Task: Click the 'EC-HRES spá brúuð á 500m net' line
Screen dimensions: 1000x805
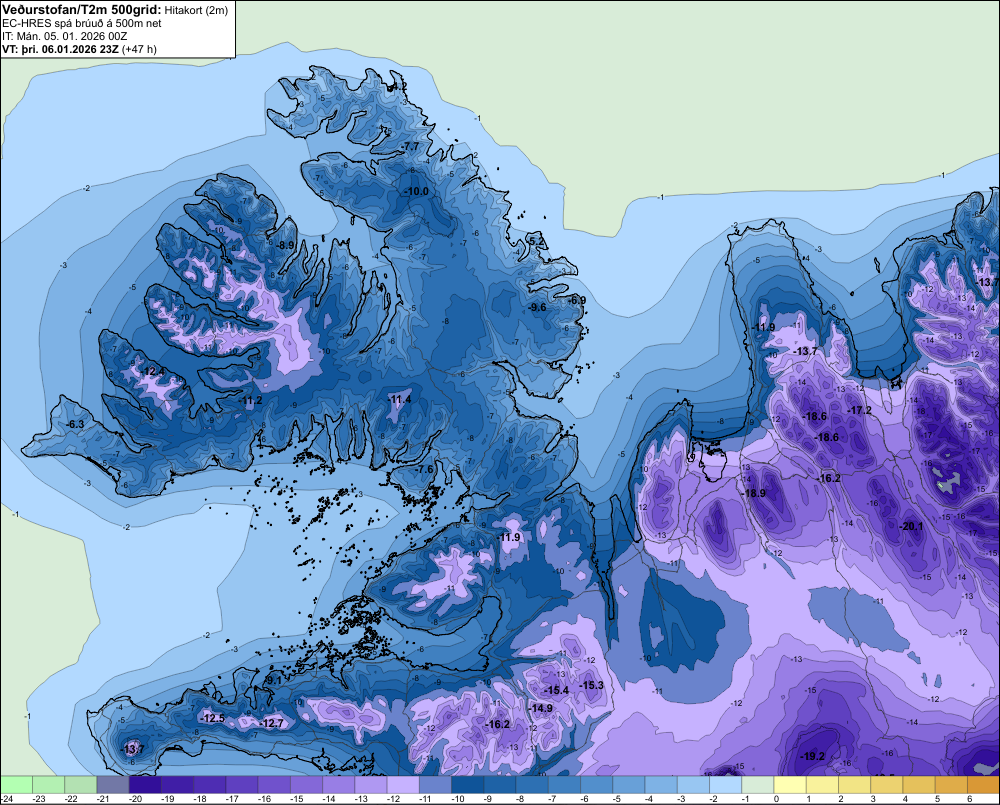Action: point(82,23)
